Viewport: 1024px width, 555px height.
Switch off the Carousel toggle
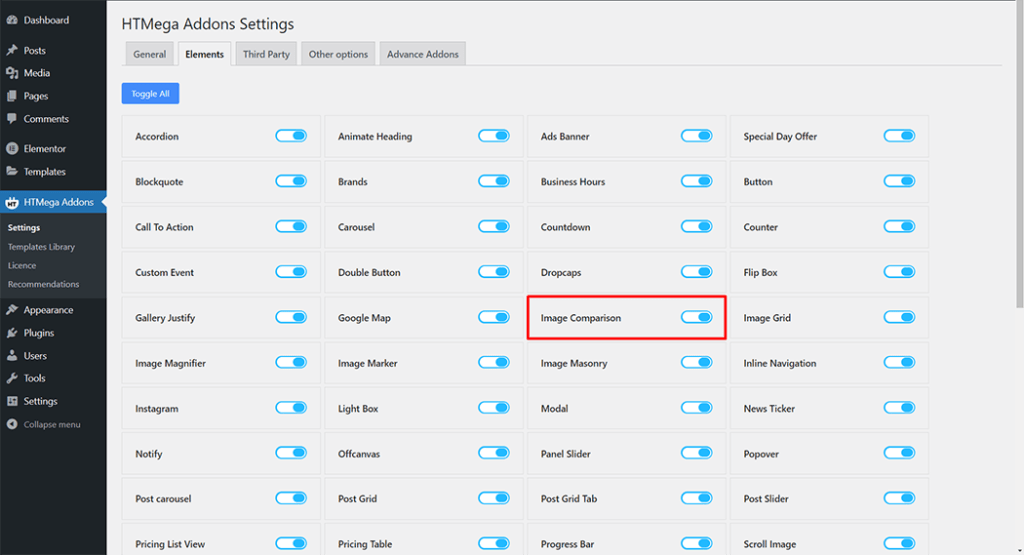(x=494, y=227)
